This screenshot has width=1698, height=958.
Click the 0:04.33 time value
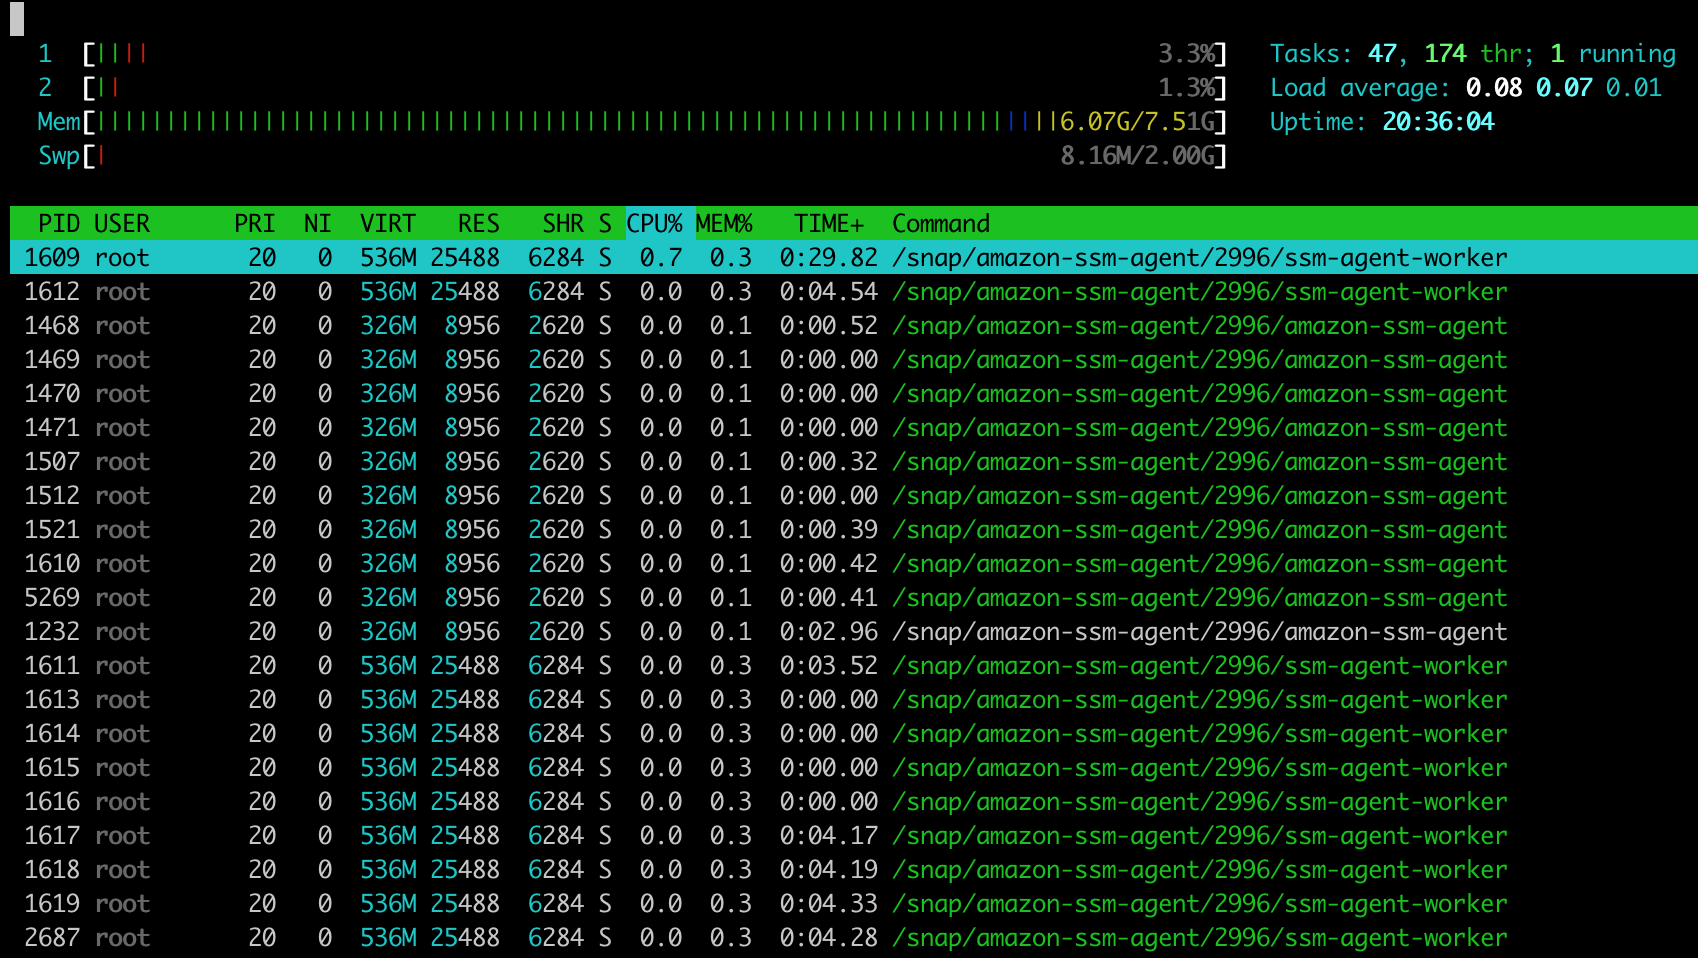829,903
